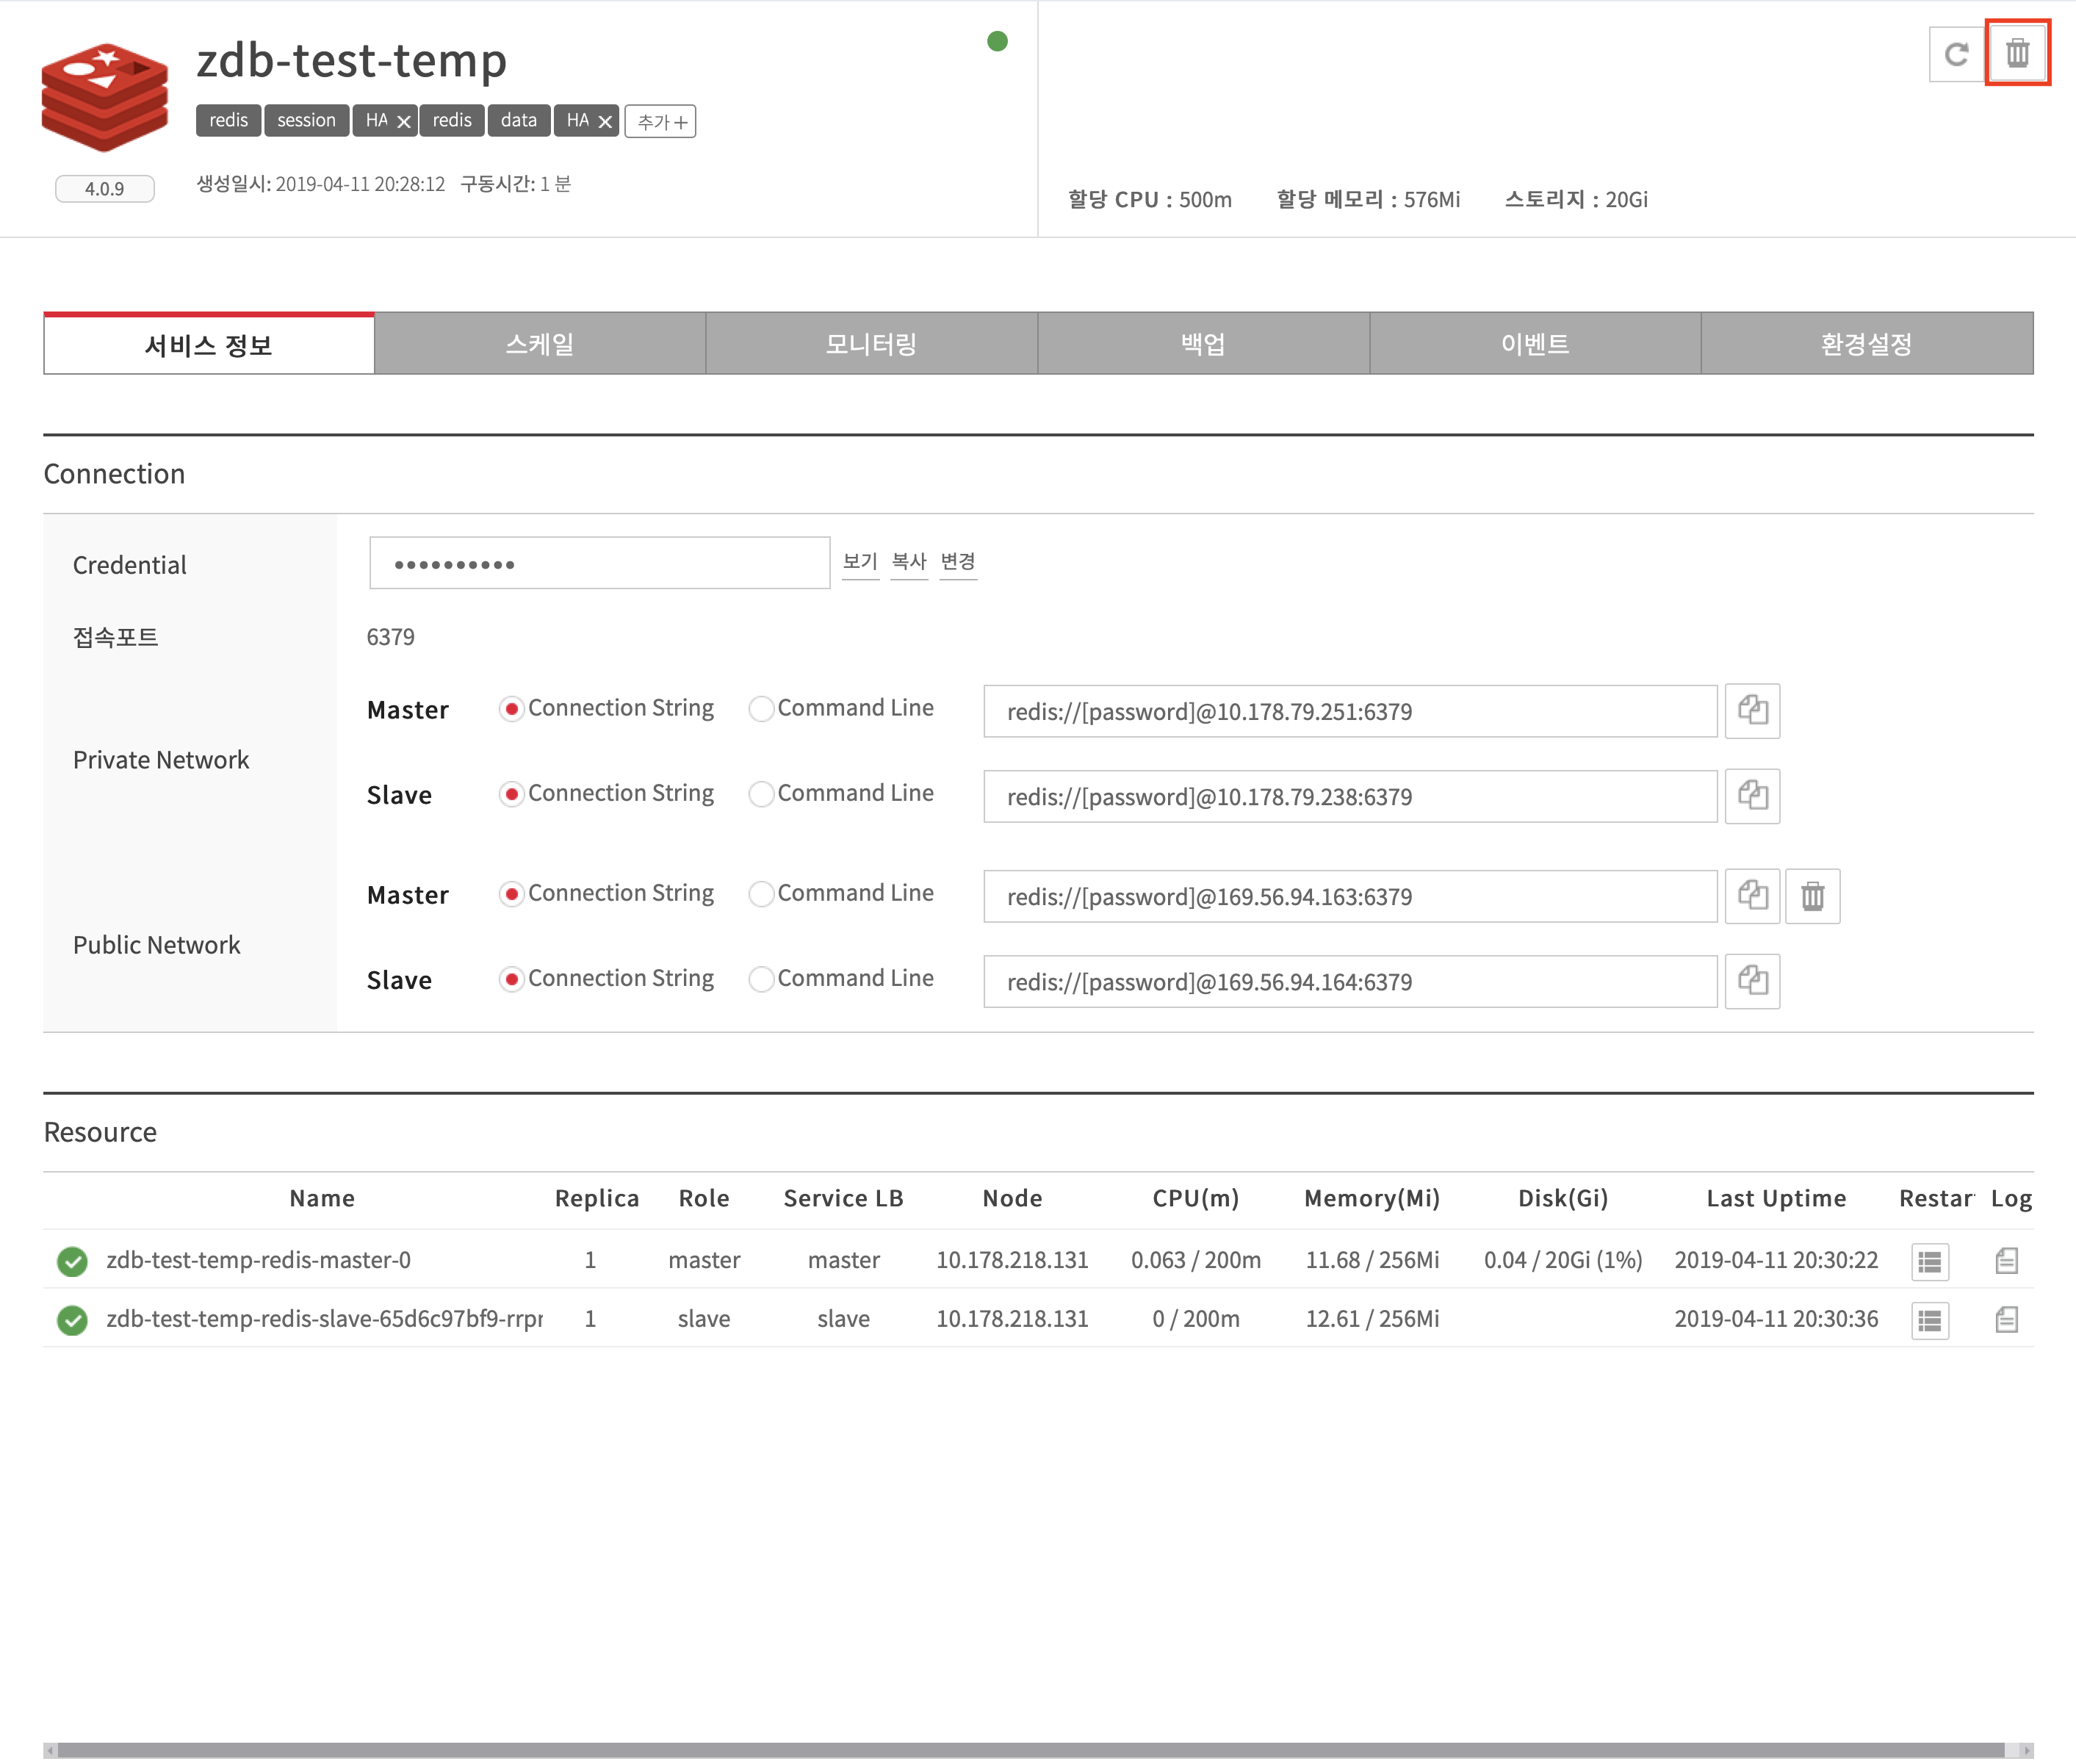Select Command Line for Public Master
The image size is (2076, 1764).
(762, 894)
